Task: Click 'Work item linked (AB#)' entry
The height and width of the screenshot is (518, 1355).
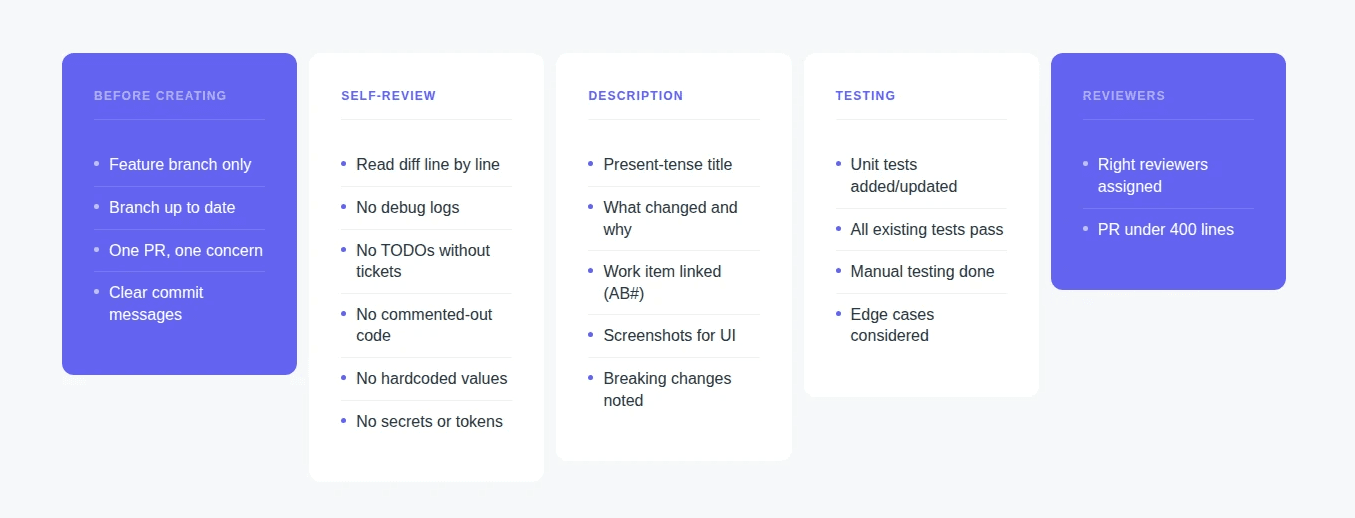Action: tap(662, 282)
